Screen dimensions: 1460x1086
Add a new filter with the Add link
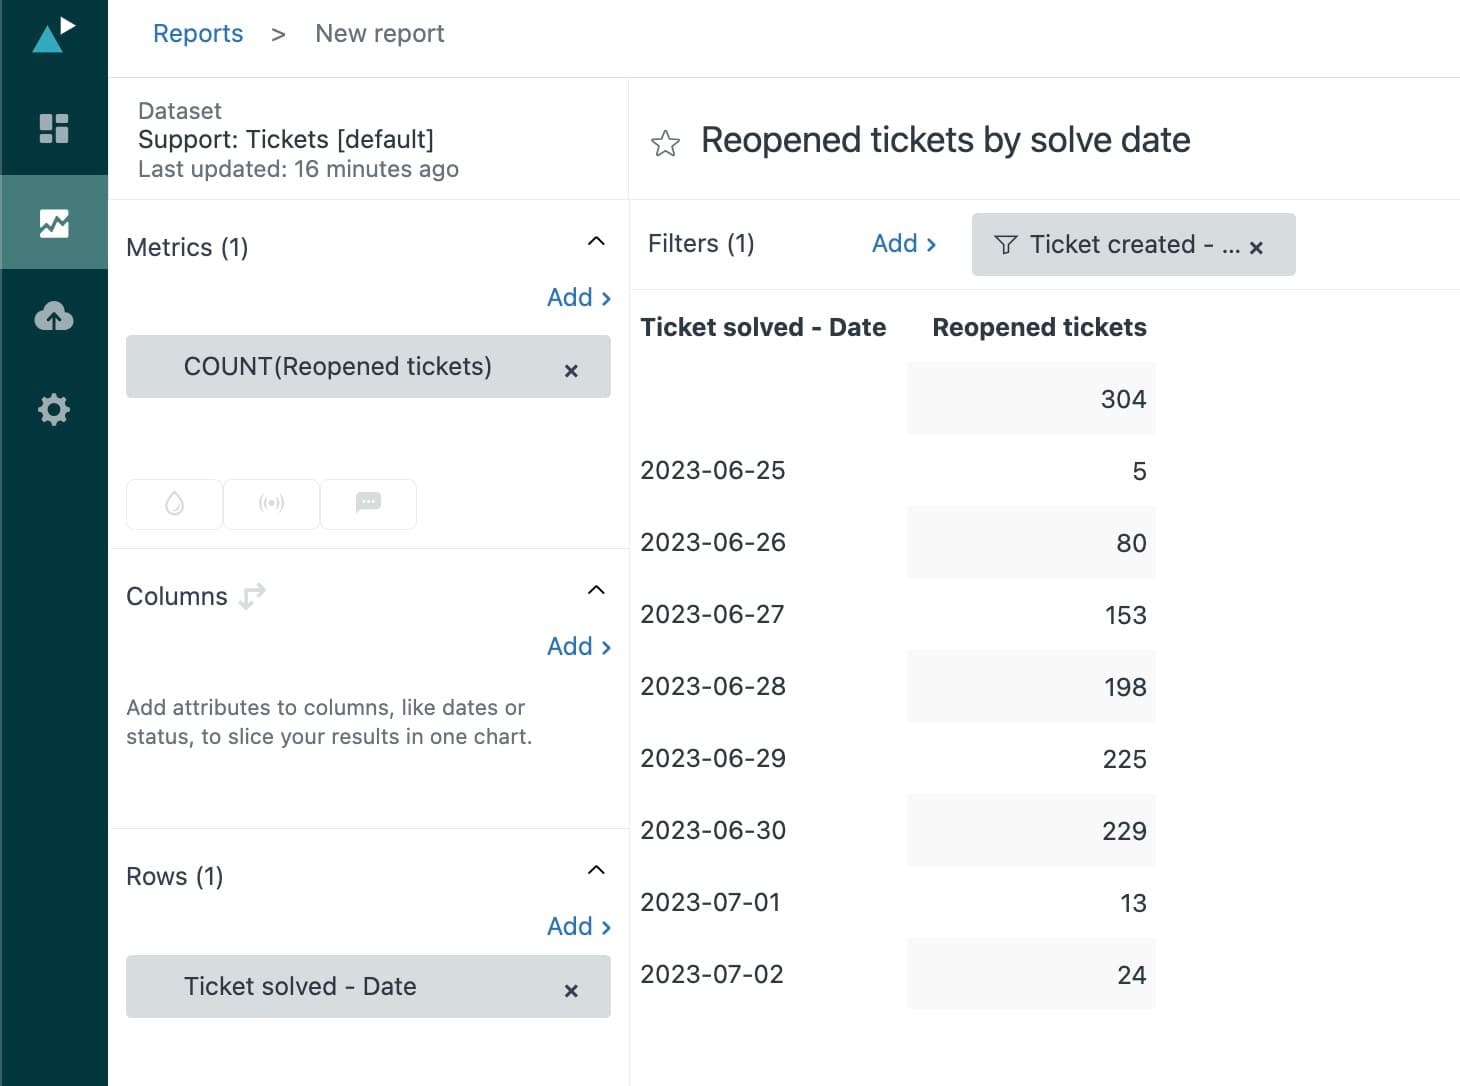[x=898, y=243]
